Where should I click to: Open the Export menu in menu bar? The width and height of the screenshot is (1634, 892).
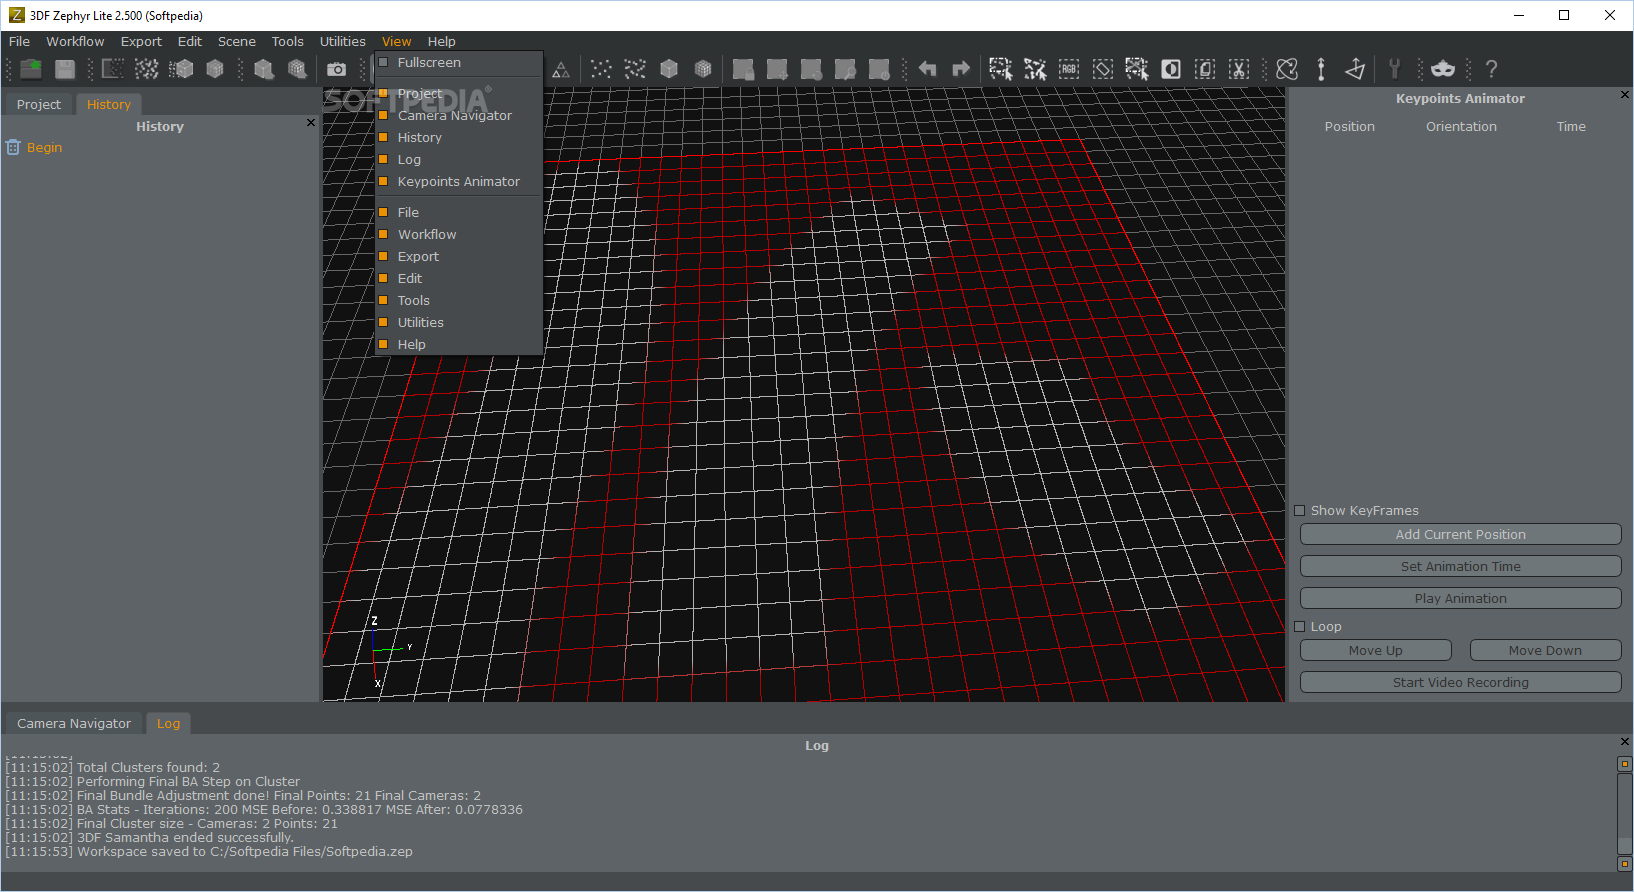[x=141, y=41]
